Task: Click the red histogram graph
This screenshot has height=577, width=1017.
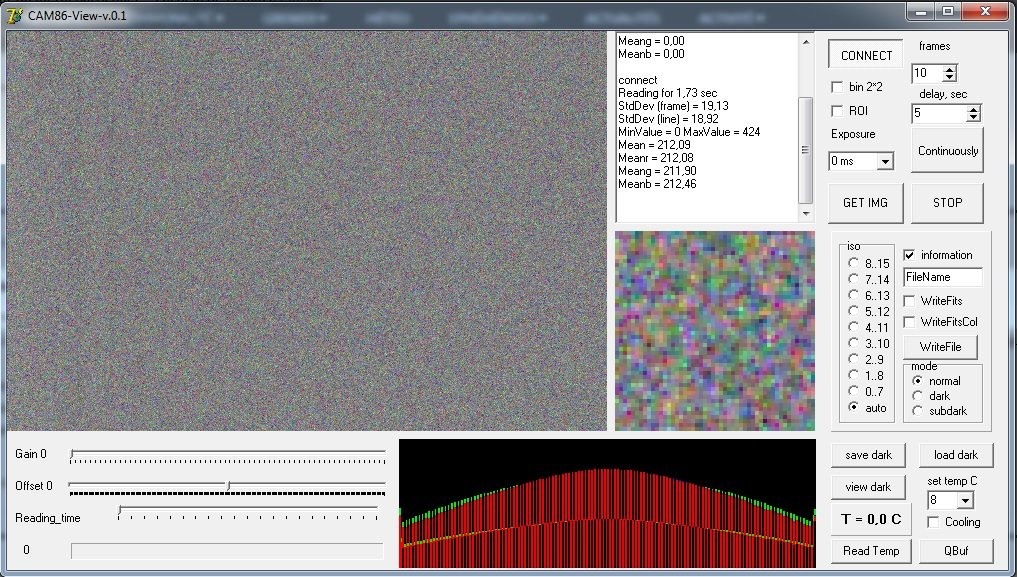Action: (607, 504)
